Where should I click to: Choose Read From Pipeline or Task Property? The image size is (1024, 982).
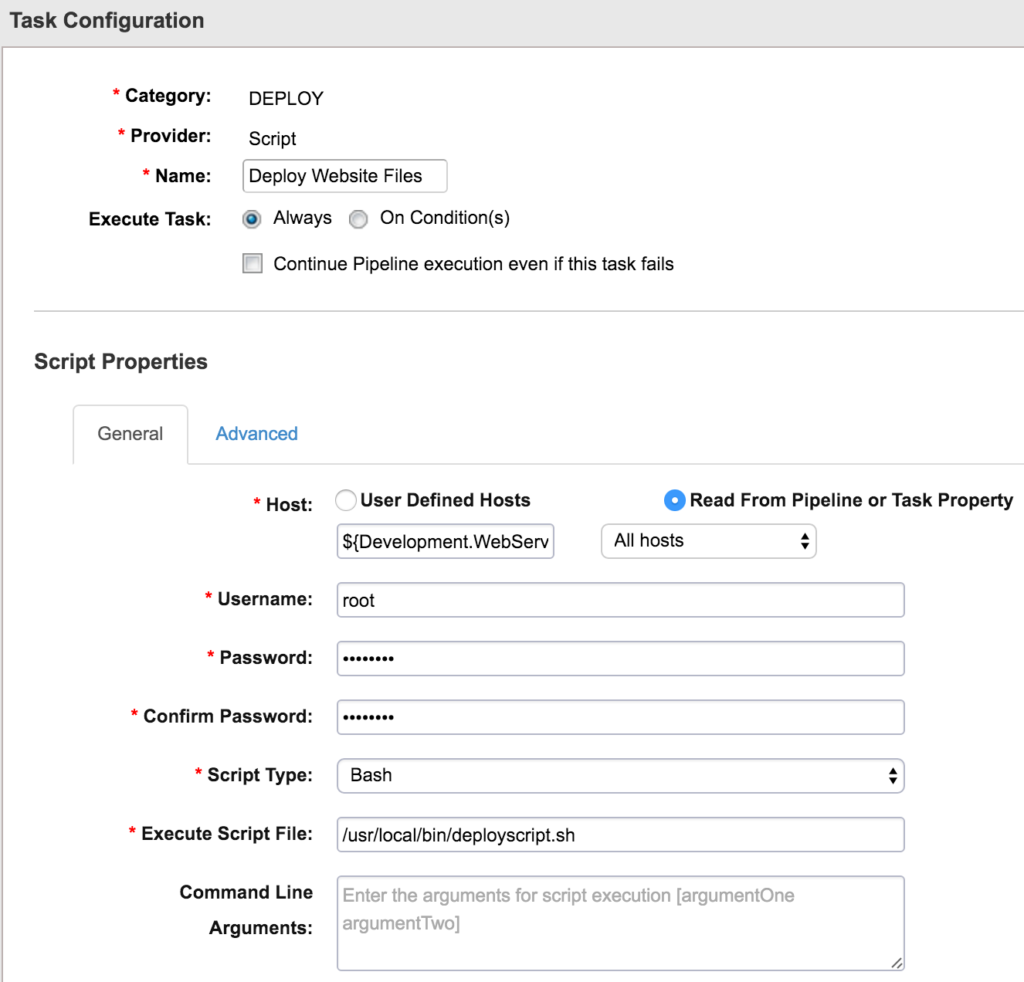click(x=675, y=500)
